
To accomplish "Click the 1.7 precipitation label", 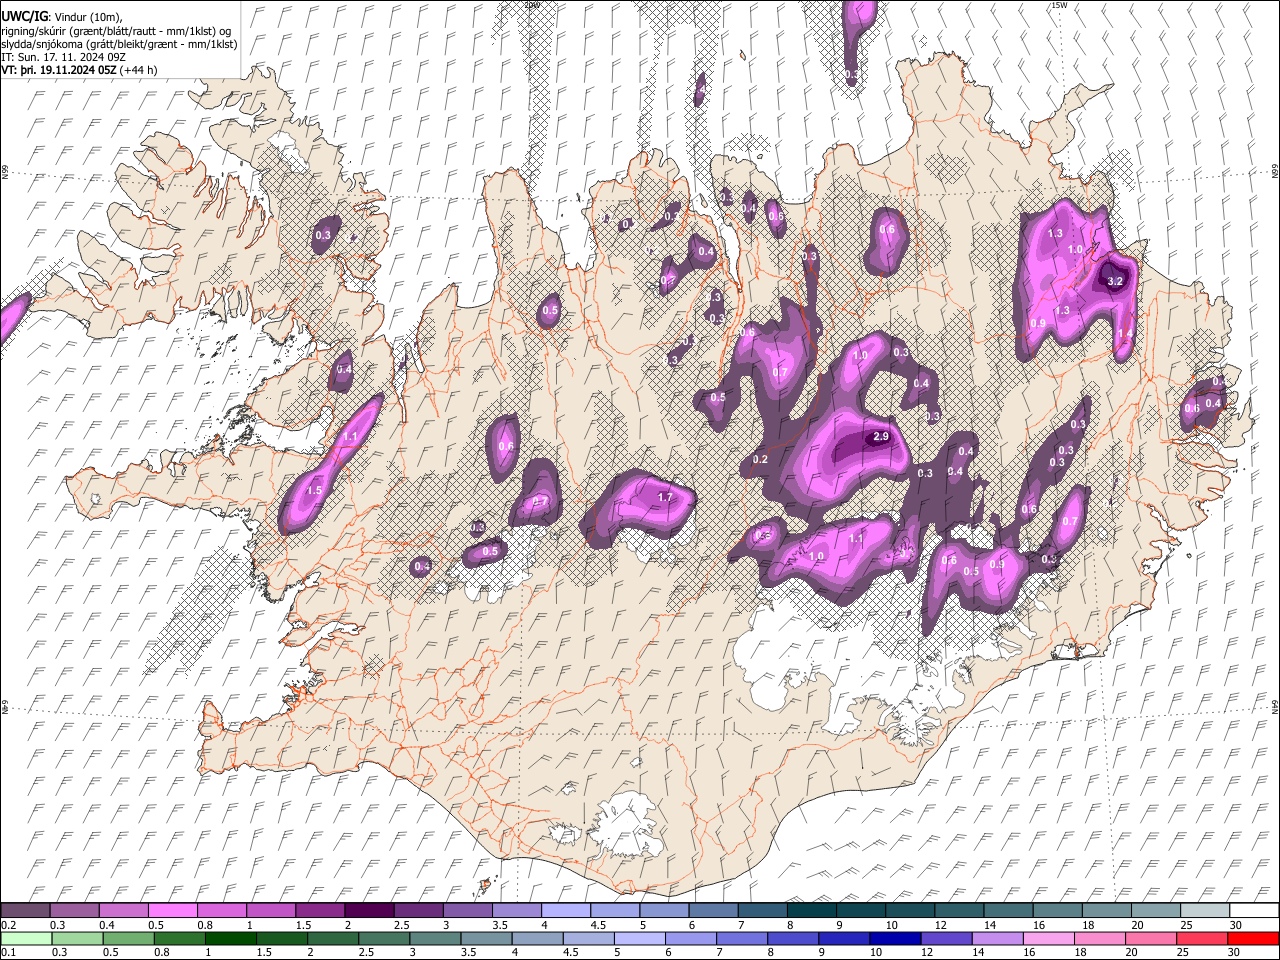I will coord(666,497).
